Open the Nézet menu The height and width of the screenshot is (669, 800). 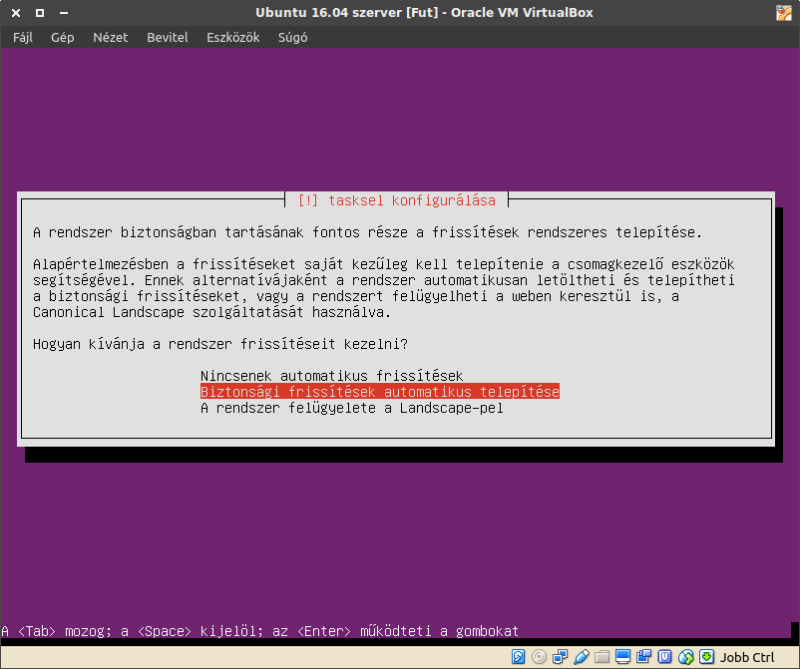point(110,37)
